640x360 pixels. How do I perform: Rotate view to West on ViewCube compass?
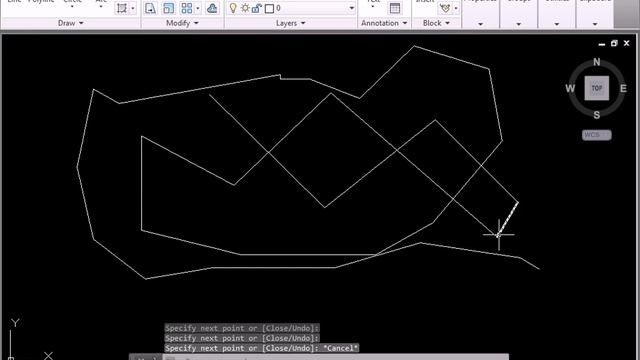pyautogui.click(x=570, y=89)
